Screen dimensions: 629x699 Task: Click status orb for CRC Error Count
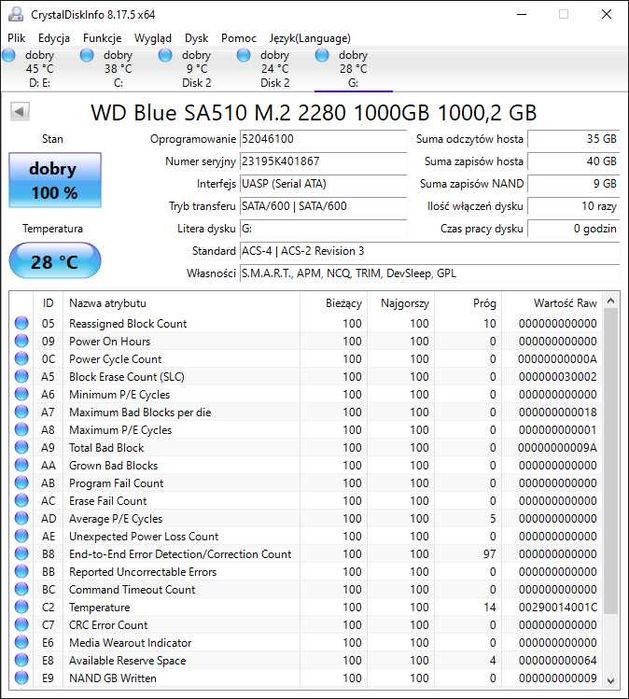click(21, 625)
